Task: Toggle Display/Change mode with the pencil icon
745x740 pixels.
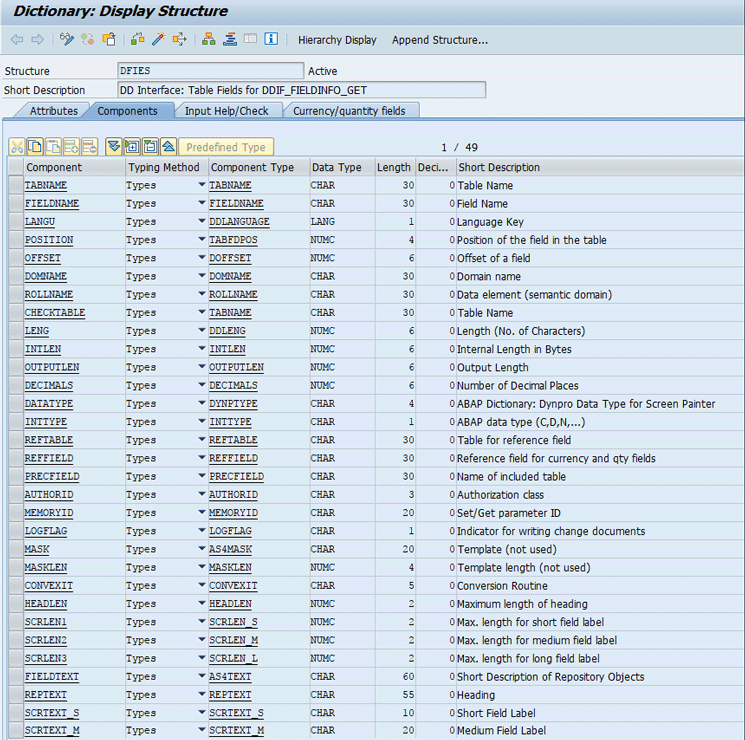Action: [x=67, y=40]
